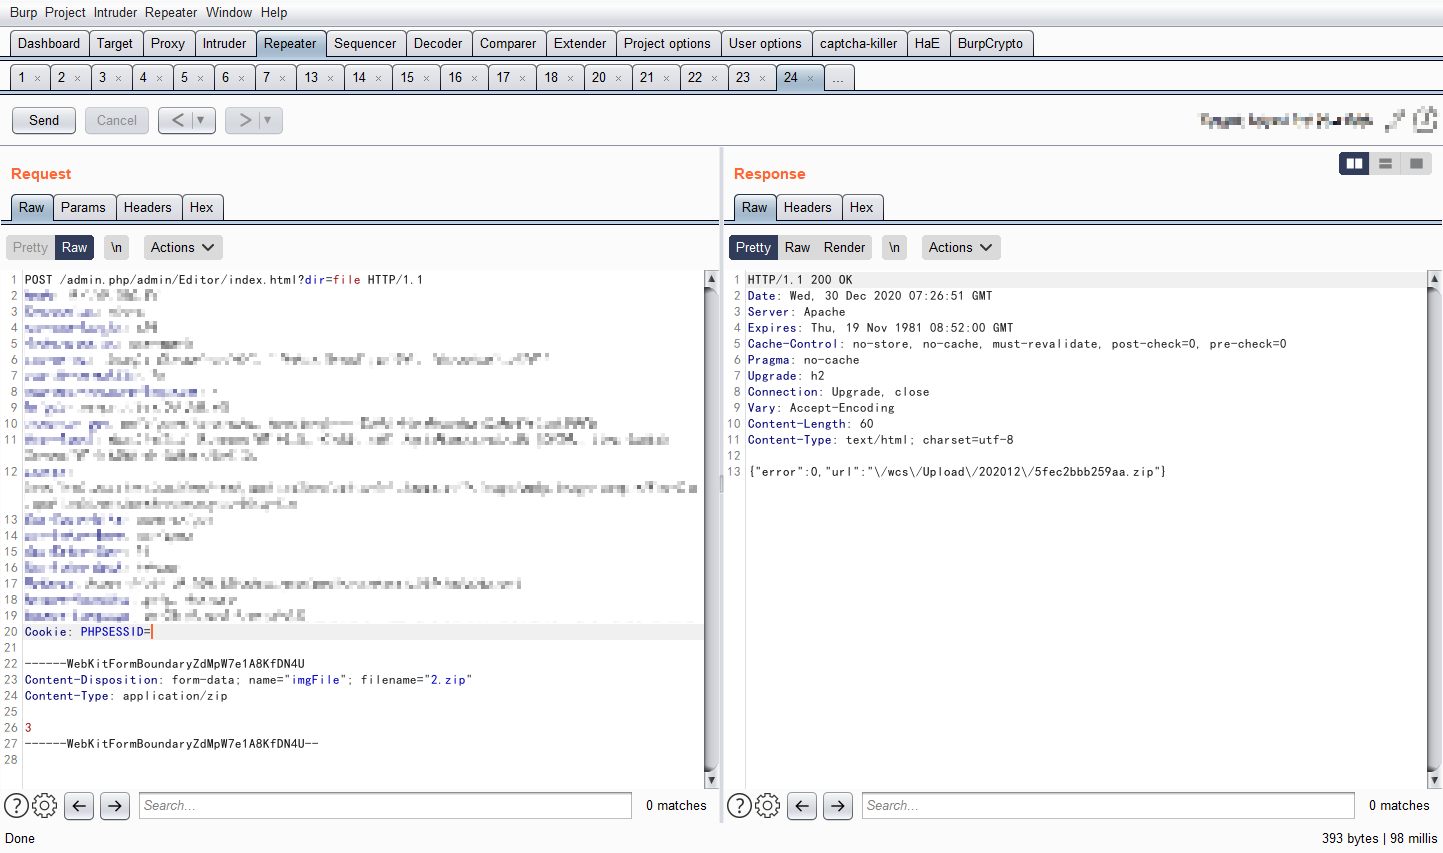Click the JSON url response line
The width and height of the screenshot is (1443, 853).
(x=957, y=472)
